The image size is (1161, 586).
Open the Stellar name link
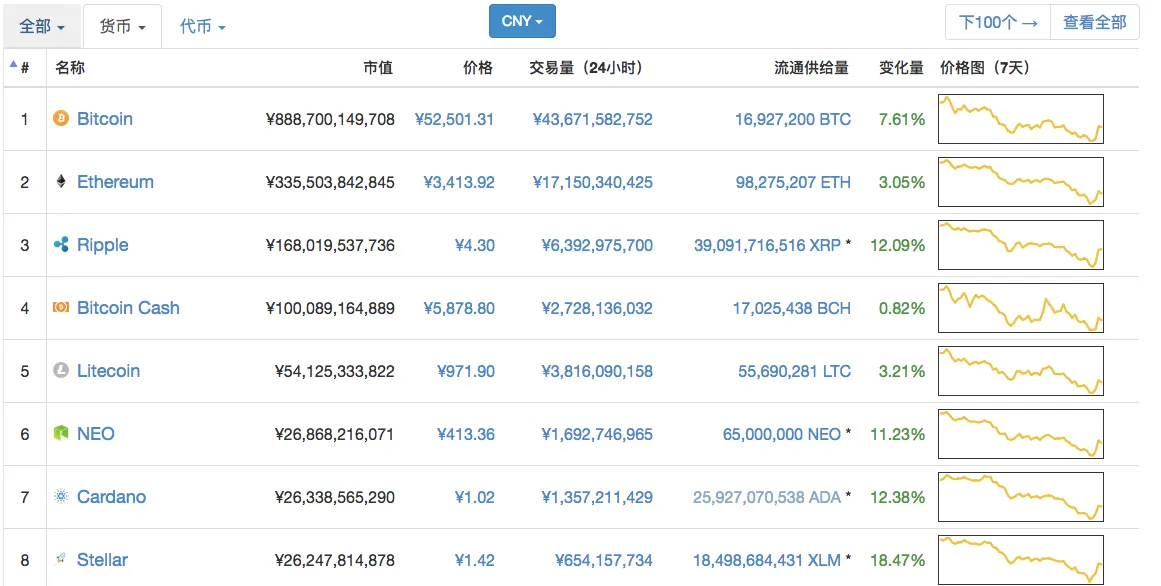point(102,559)
